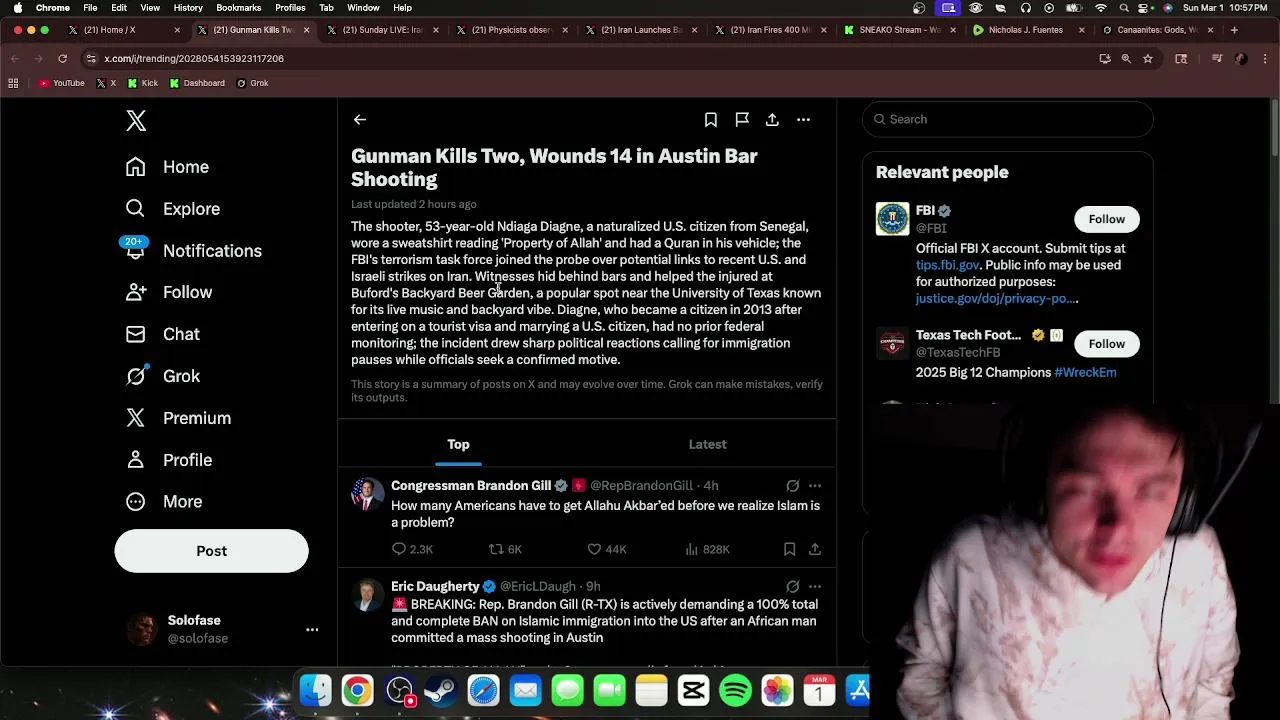The width and height of the screenshot is (1280, 720).
Task: Switch to the Latest tab
Action: pos(707,444)
